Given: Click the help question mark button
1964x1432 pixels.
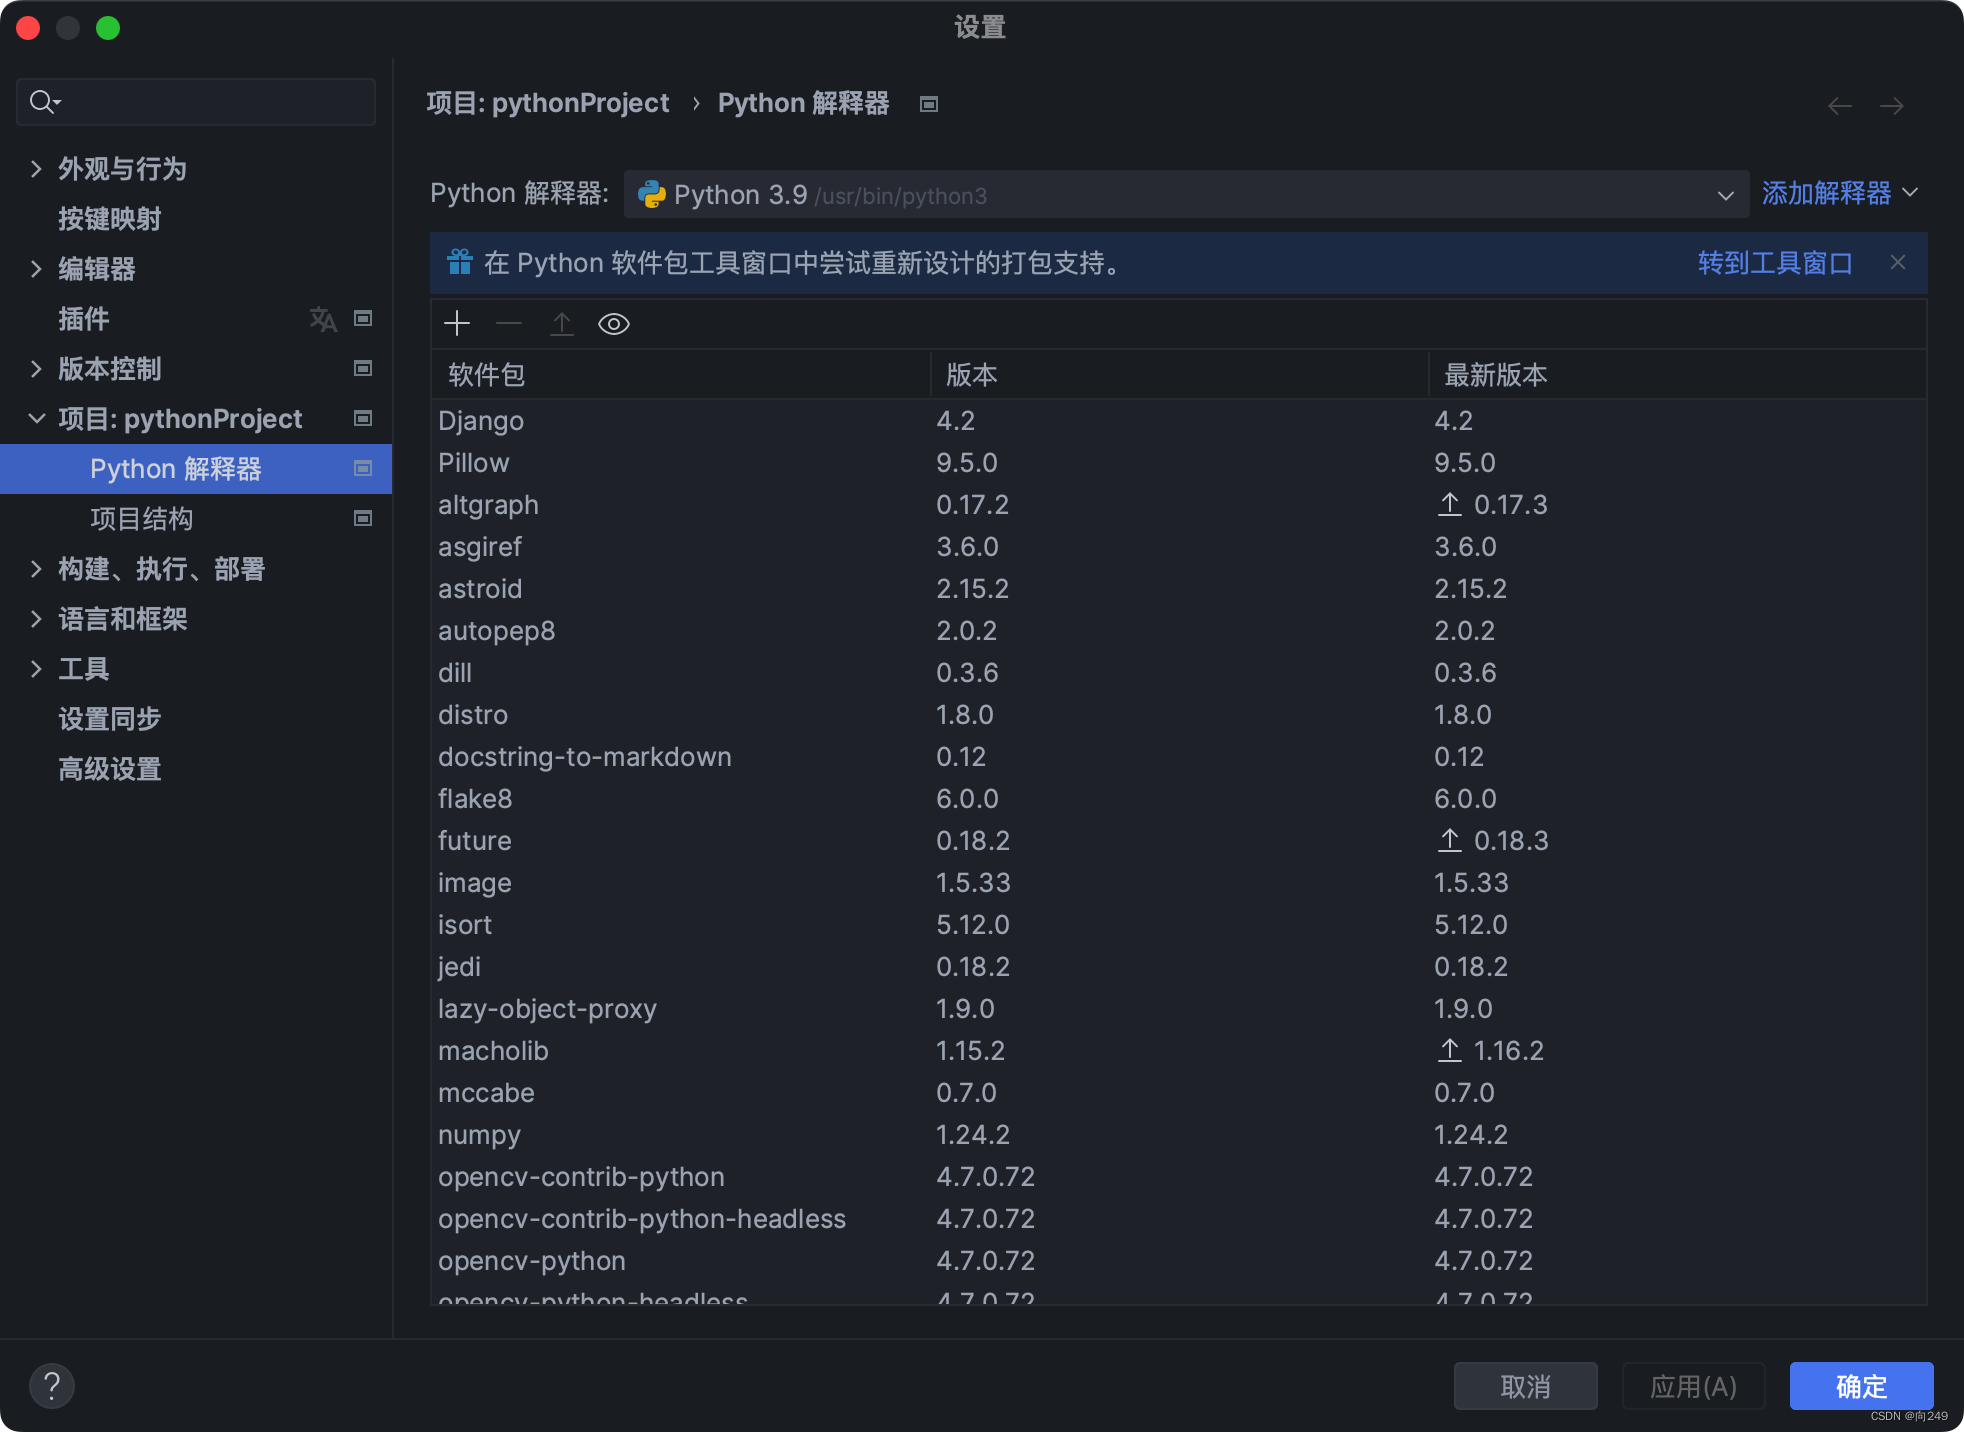Looking at the screenshot, I should 52,1386.
